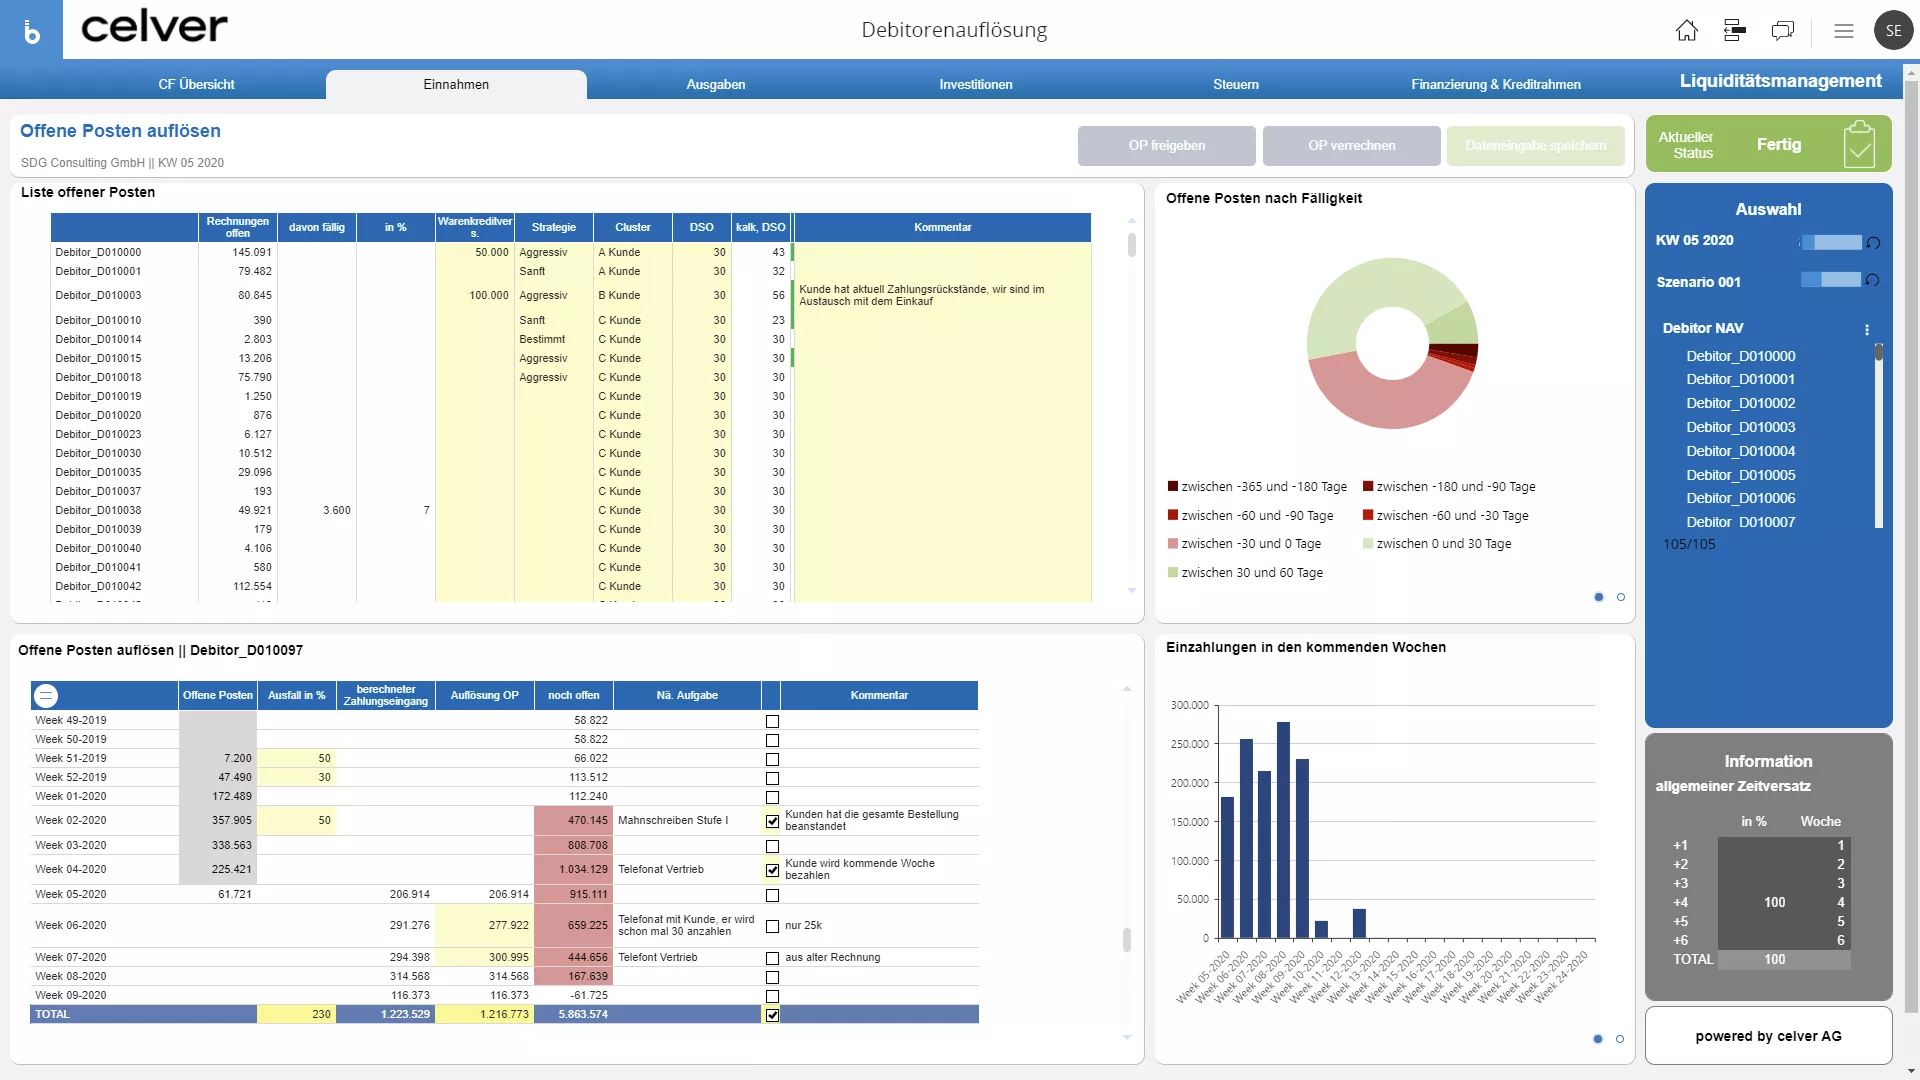Check the Week 49-2019 checkbox
This screenshot has width=1920, height=1080.
772,721
